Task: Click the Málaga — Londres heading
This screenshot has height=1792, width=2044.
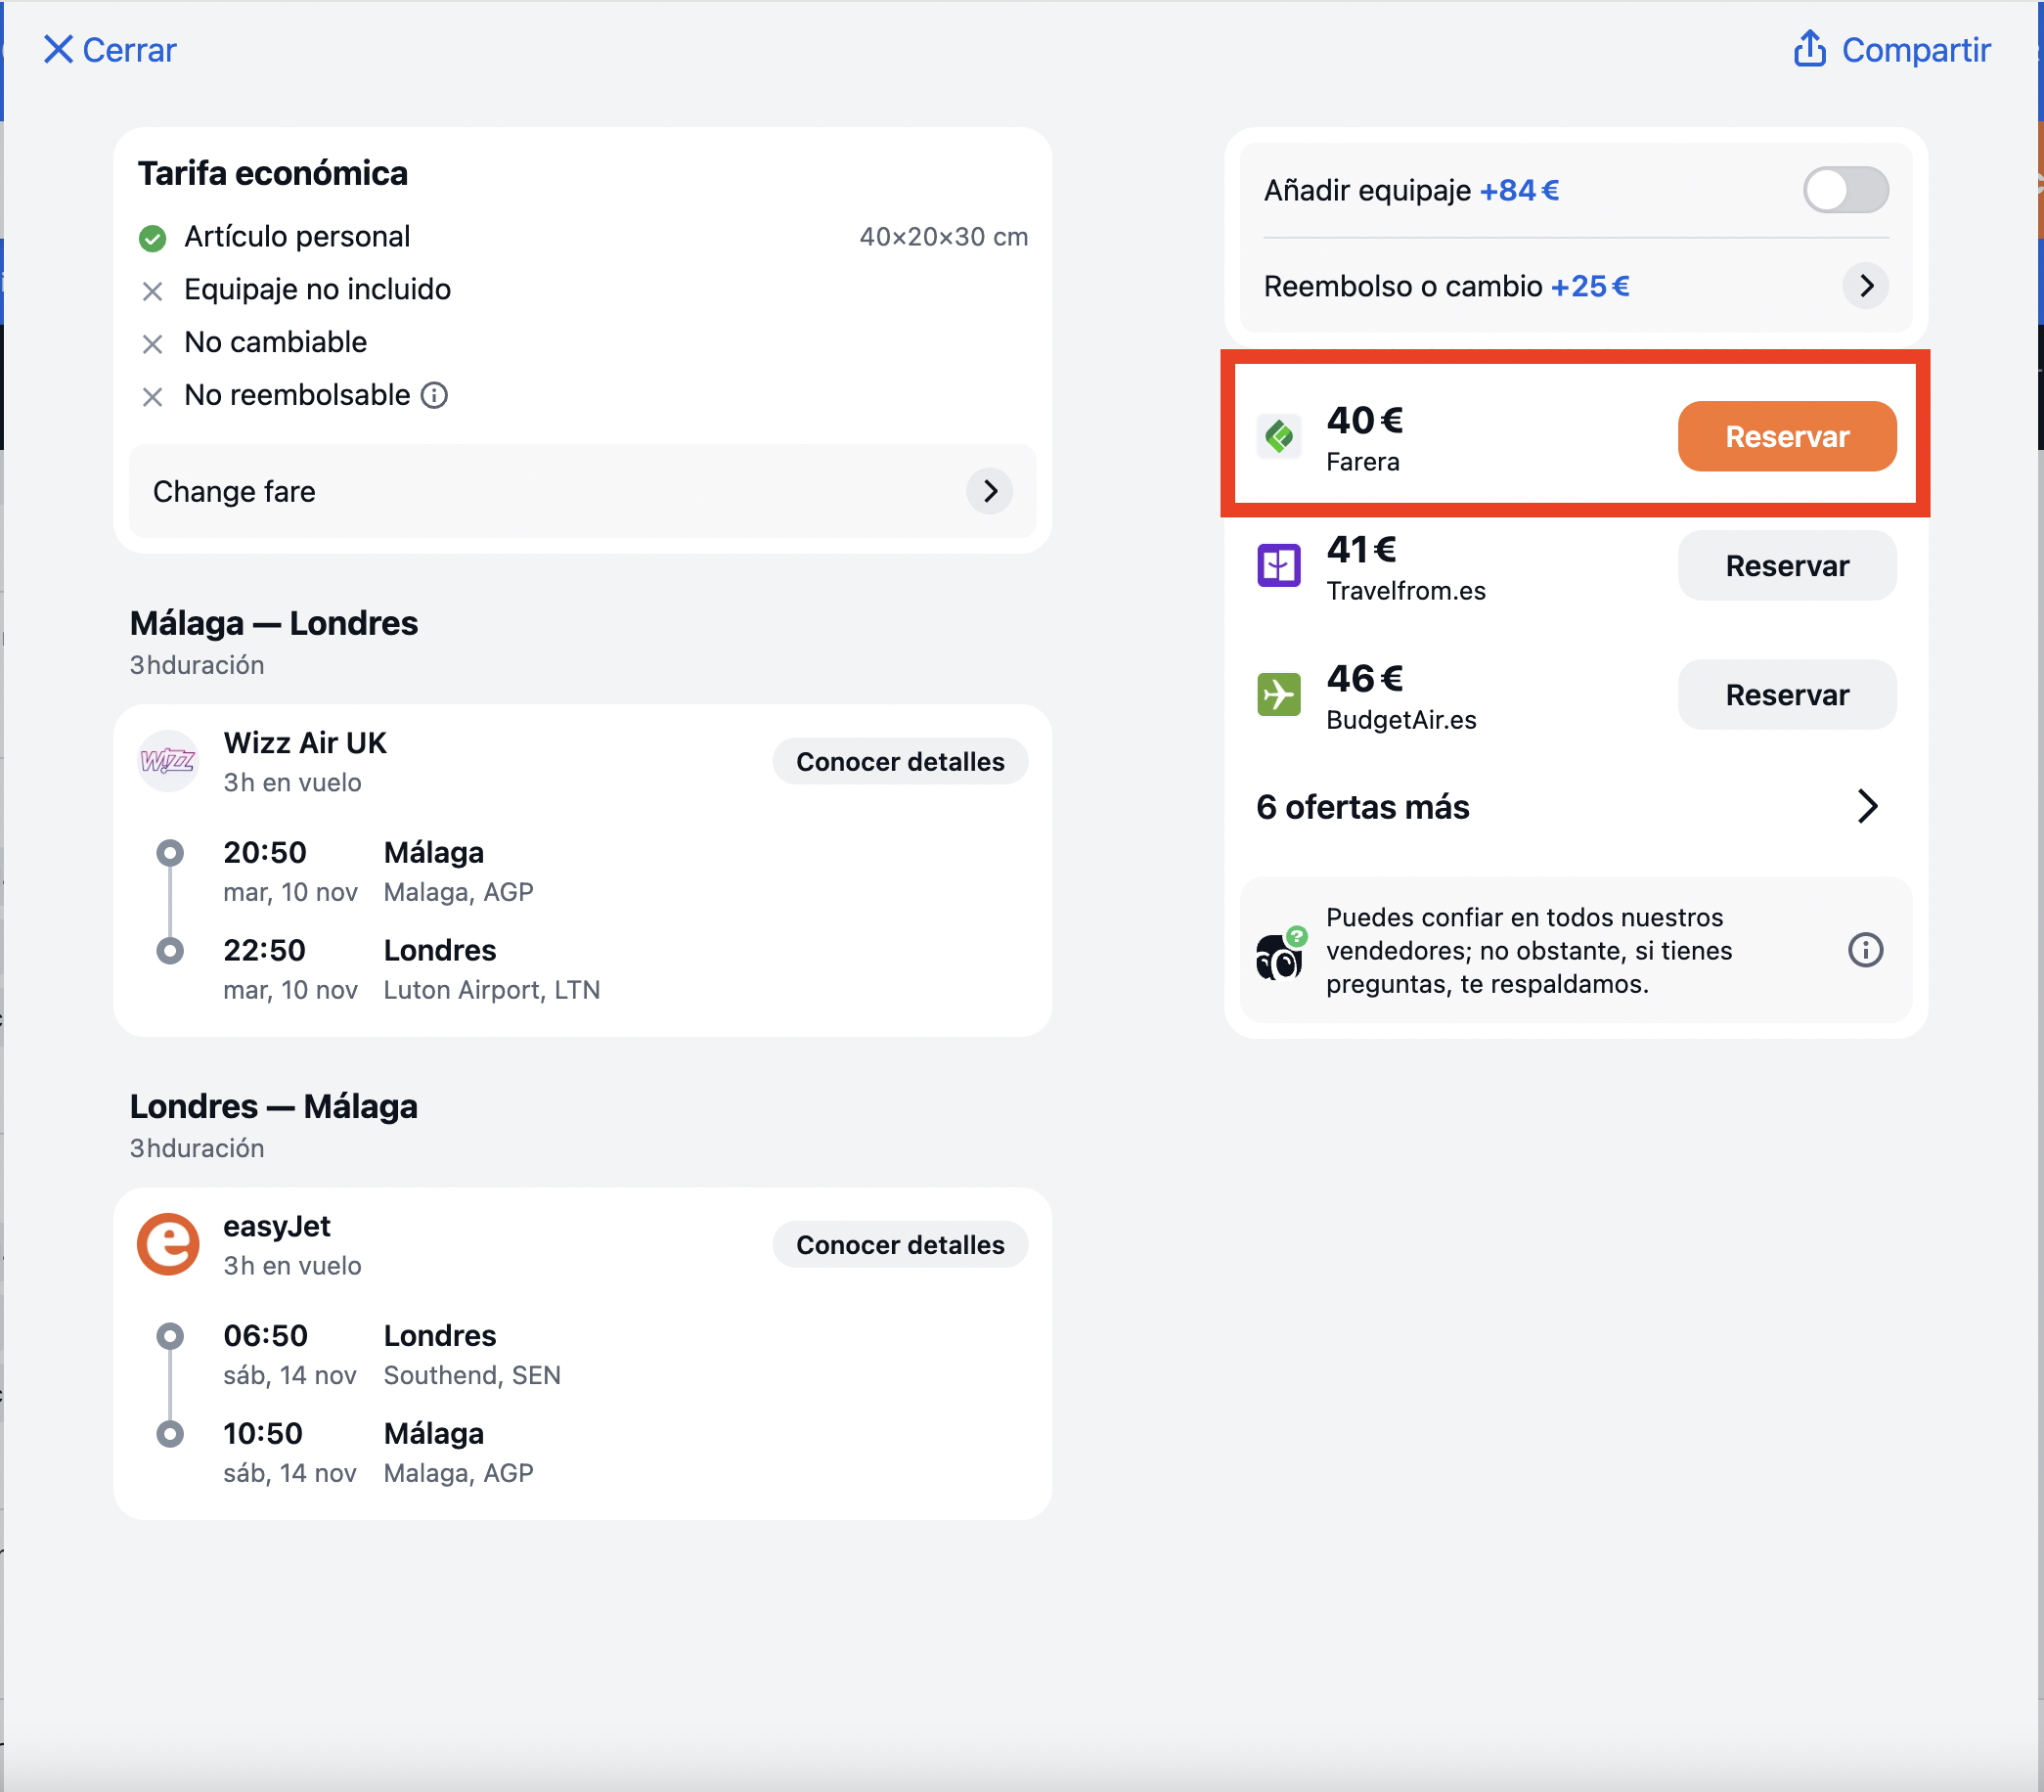Action: tap(274, 623)
